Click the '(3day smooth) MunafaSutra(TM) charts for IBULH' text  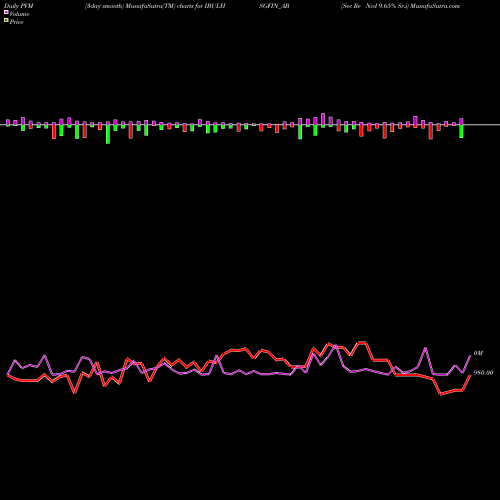tap(155, 6)
